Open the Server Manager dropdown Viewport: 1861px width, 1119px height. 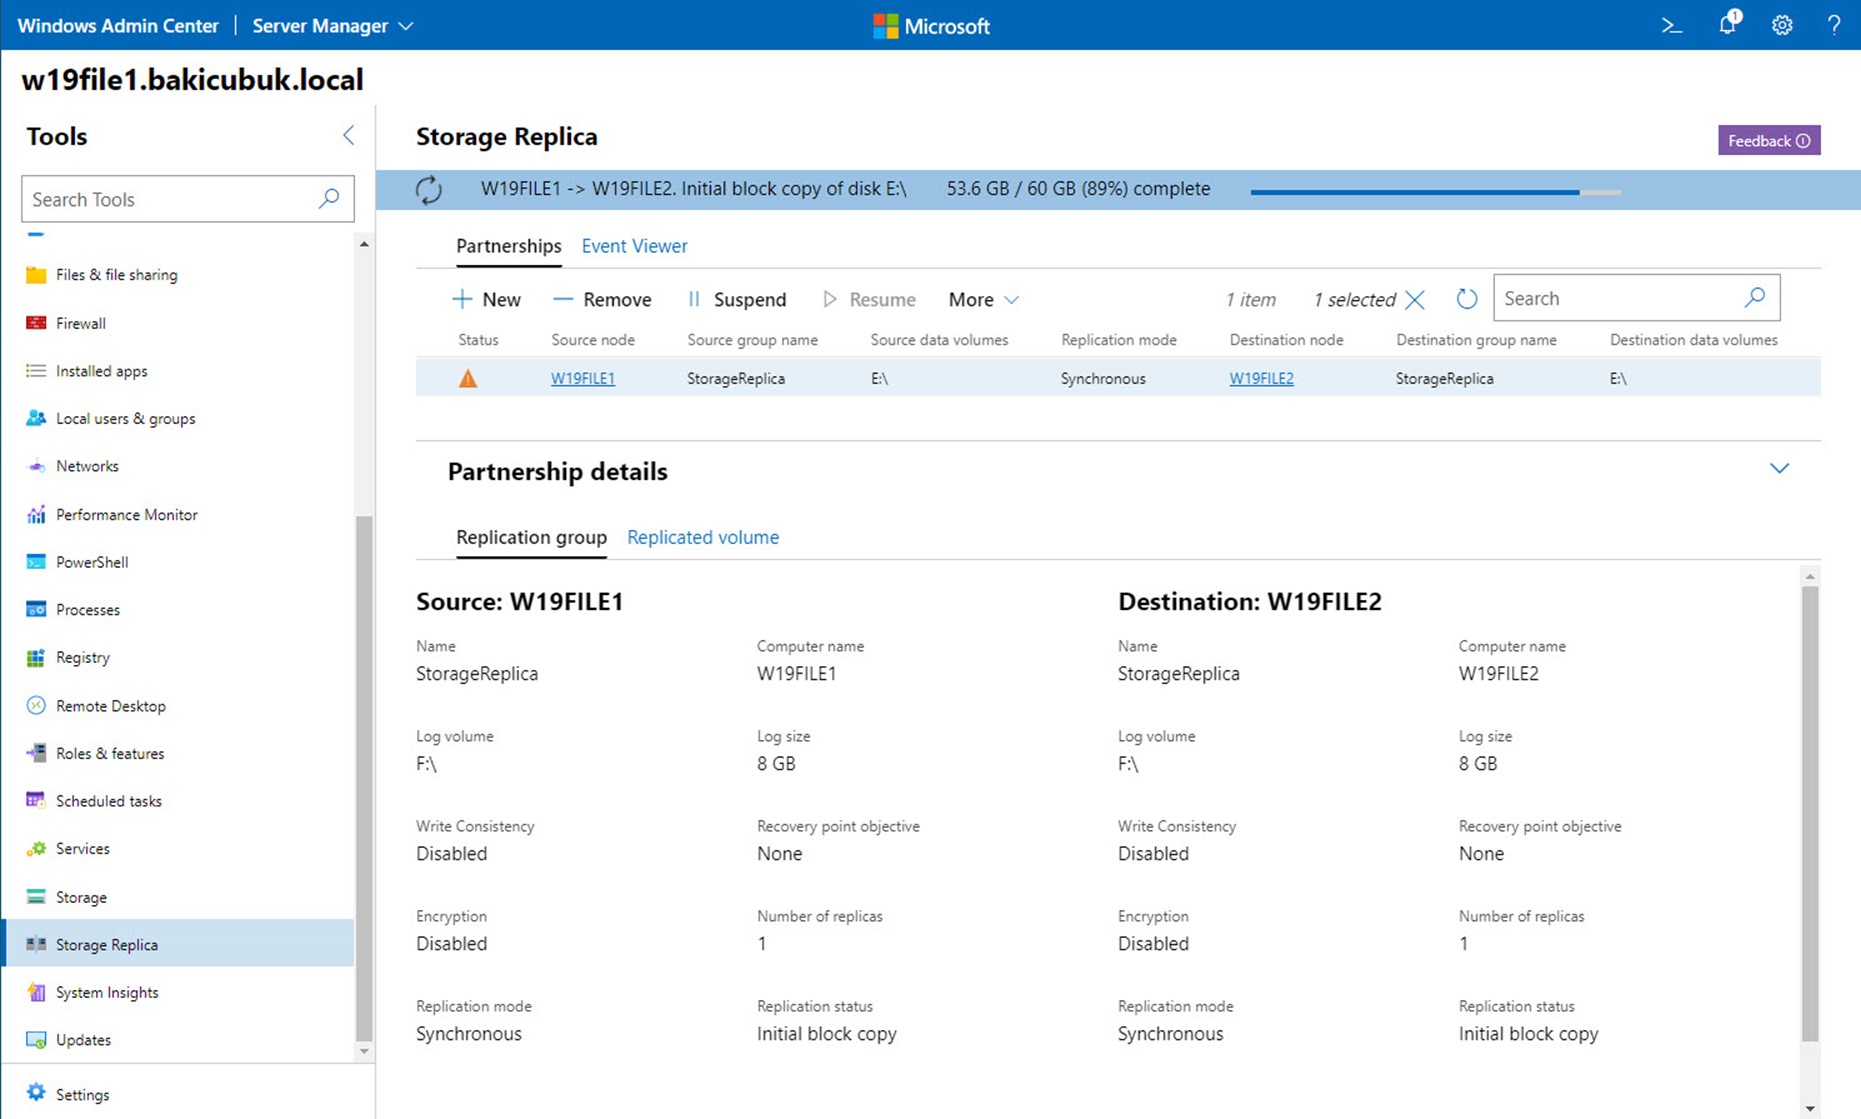pos(332,26)
